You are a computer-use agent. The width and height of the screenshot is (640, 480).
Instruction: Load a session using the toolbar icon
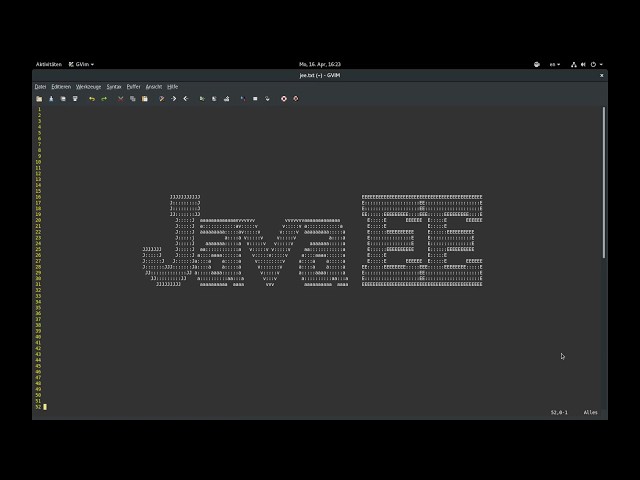[x=202, y=99]
